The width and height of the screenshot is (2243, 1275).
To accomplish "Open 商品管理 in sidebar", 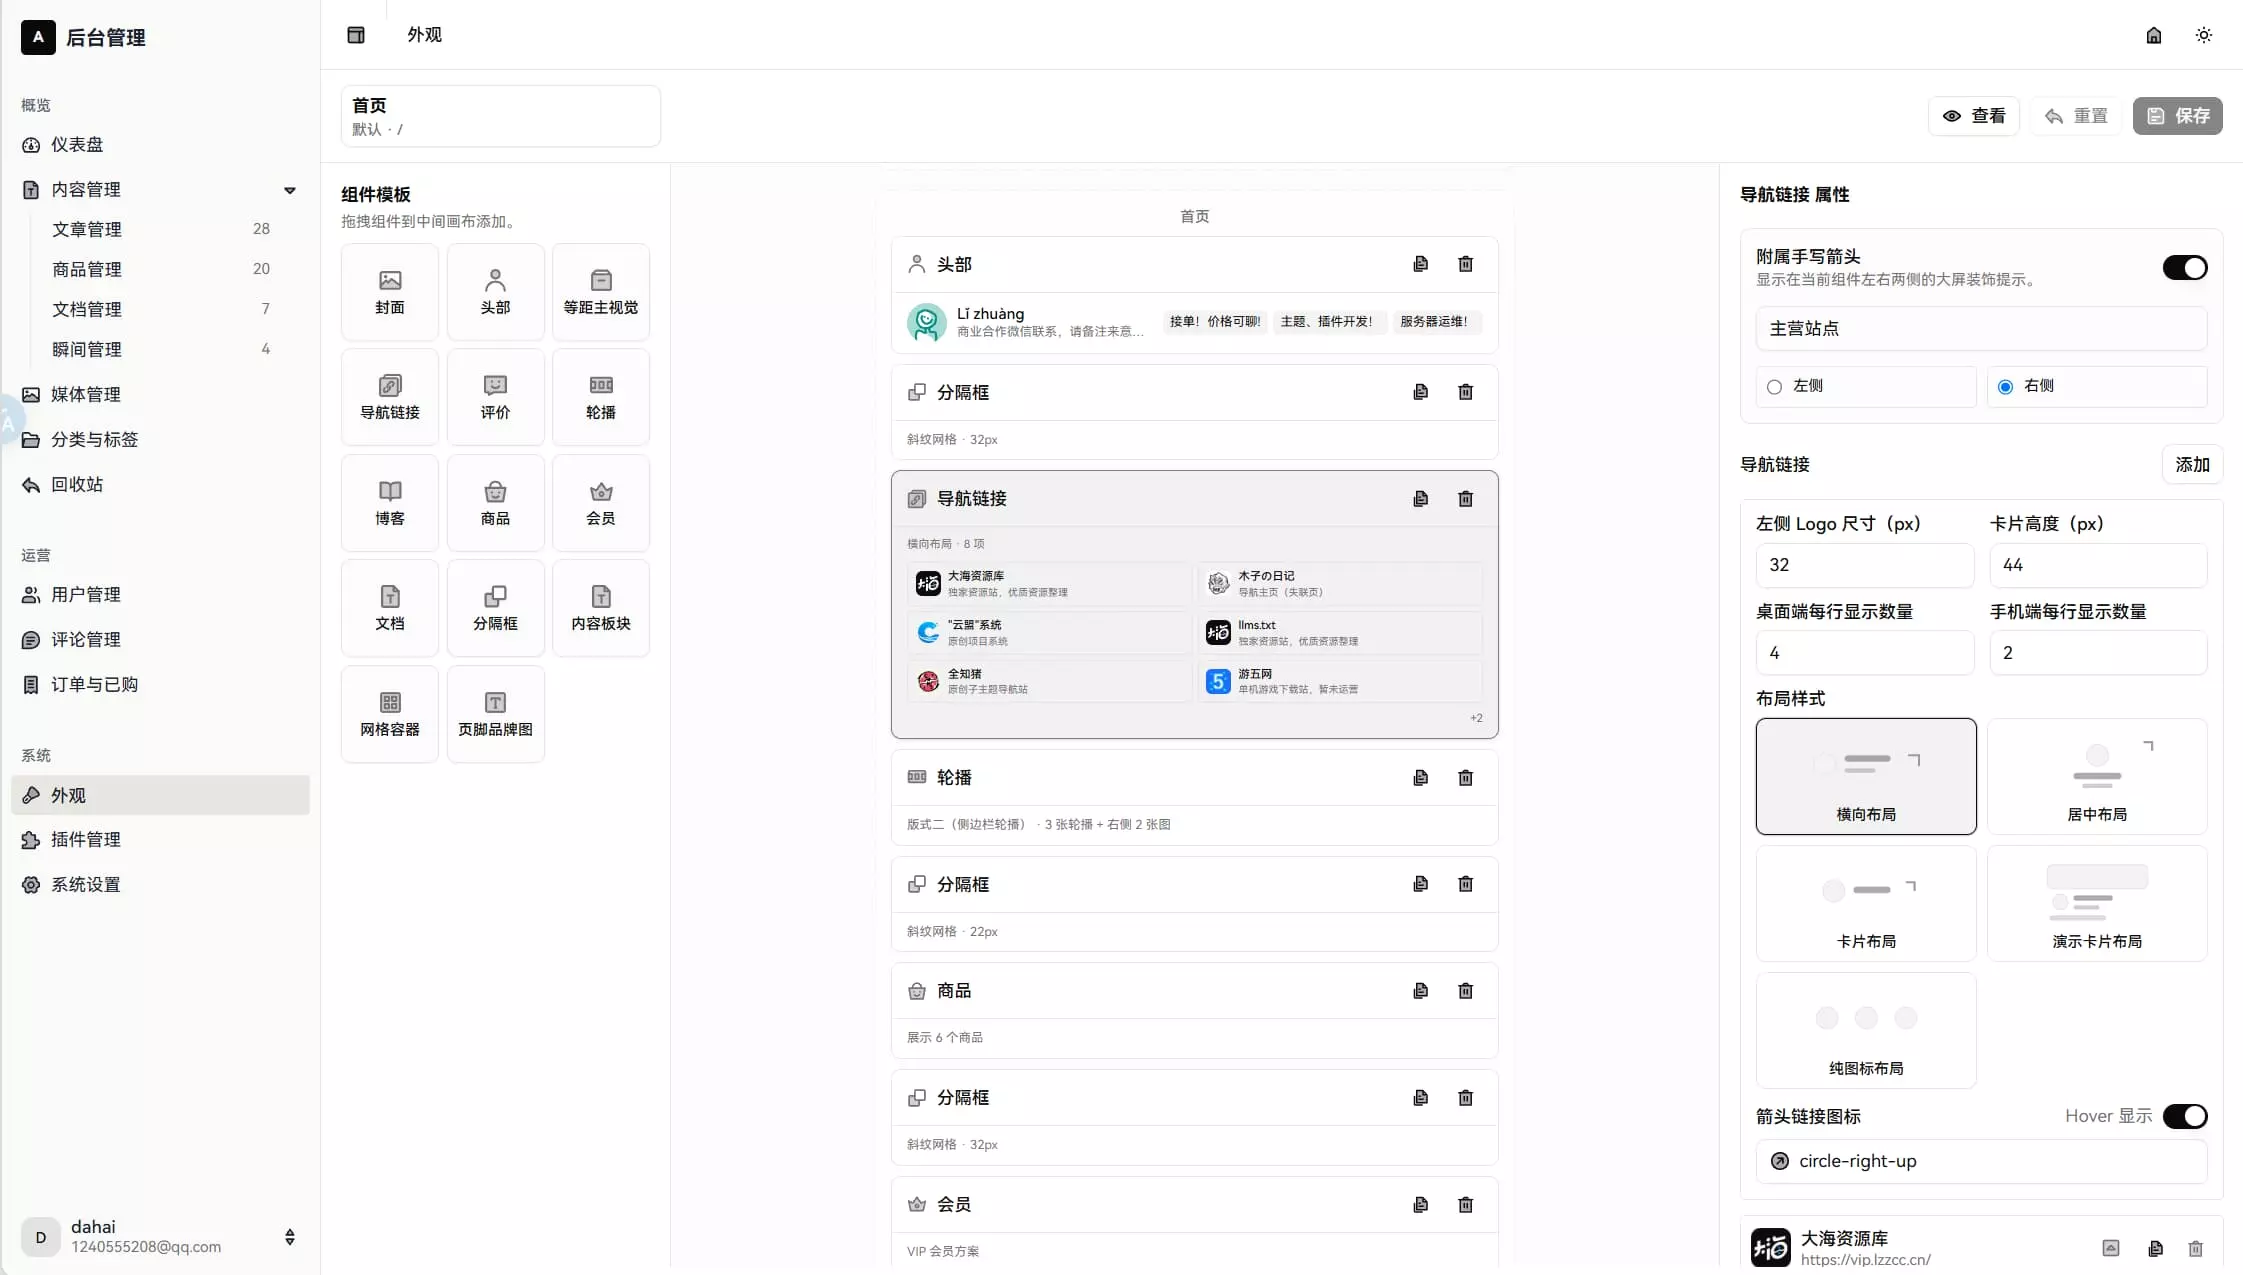I will [160, 269].
